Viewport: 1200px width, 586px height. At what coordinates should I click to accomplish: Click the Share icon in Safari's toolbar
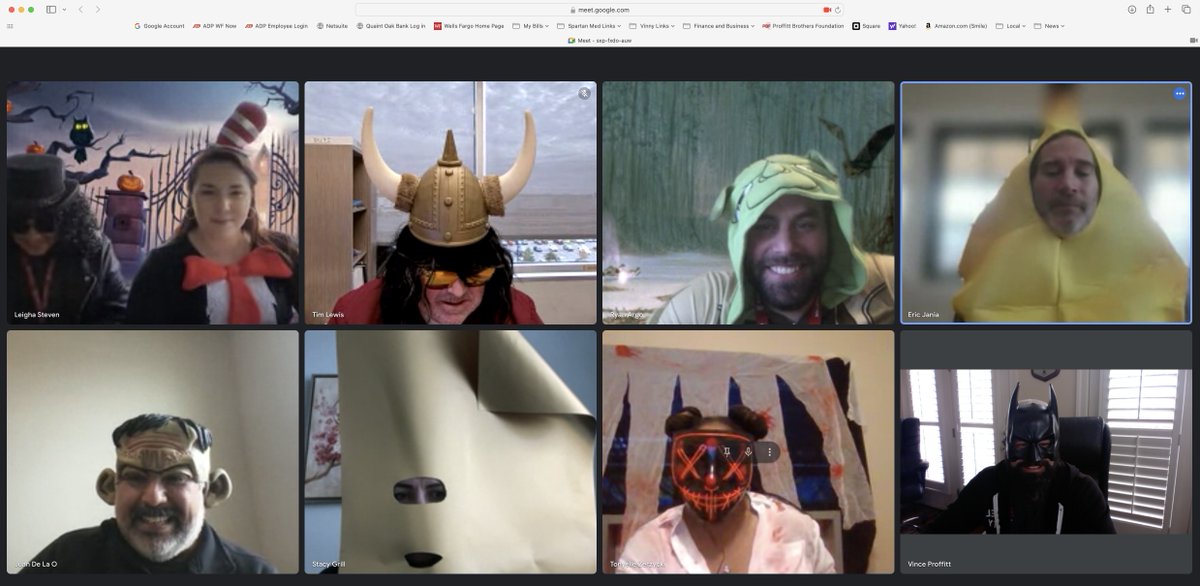[1150, 9]
